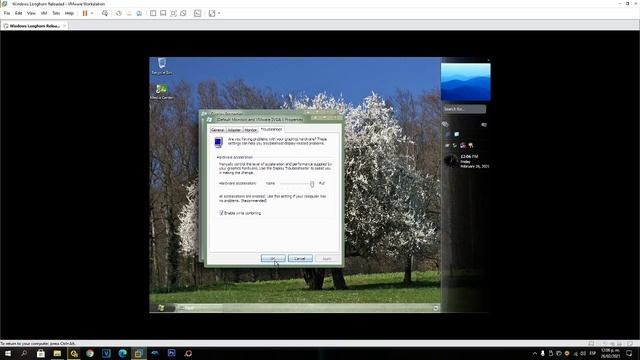Select the Windows Longhorn Reloaded VM tab
640x360 pixels.
pyautogui.click(x=34, y=26)
